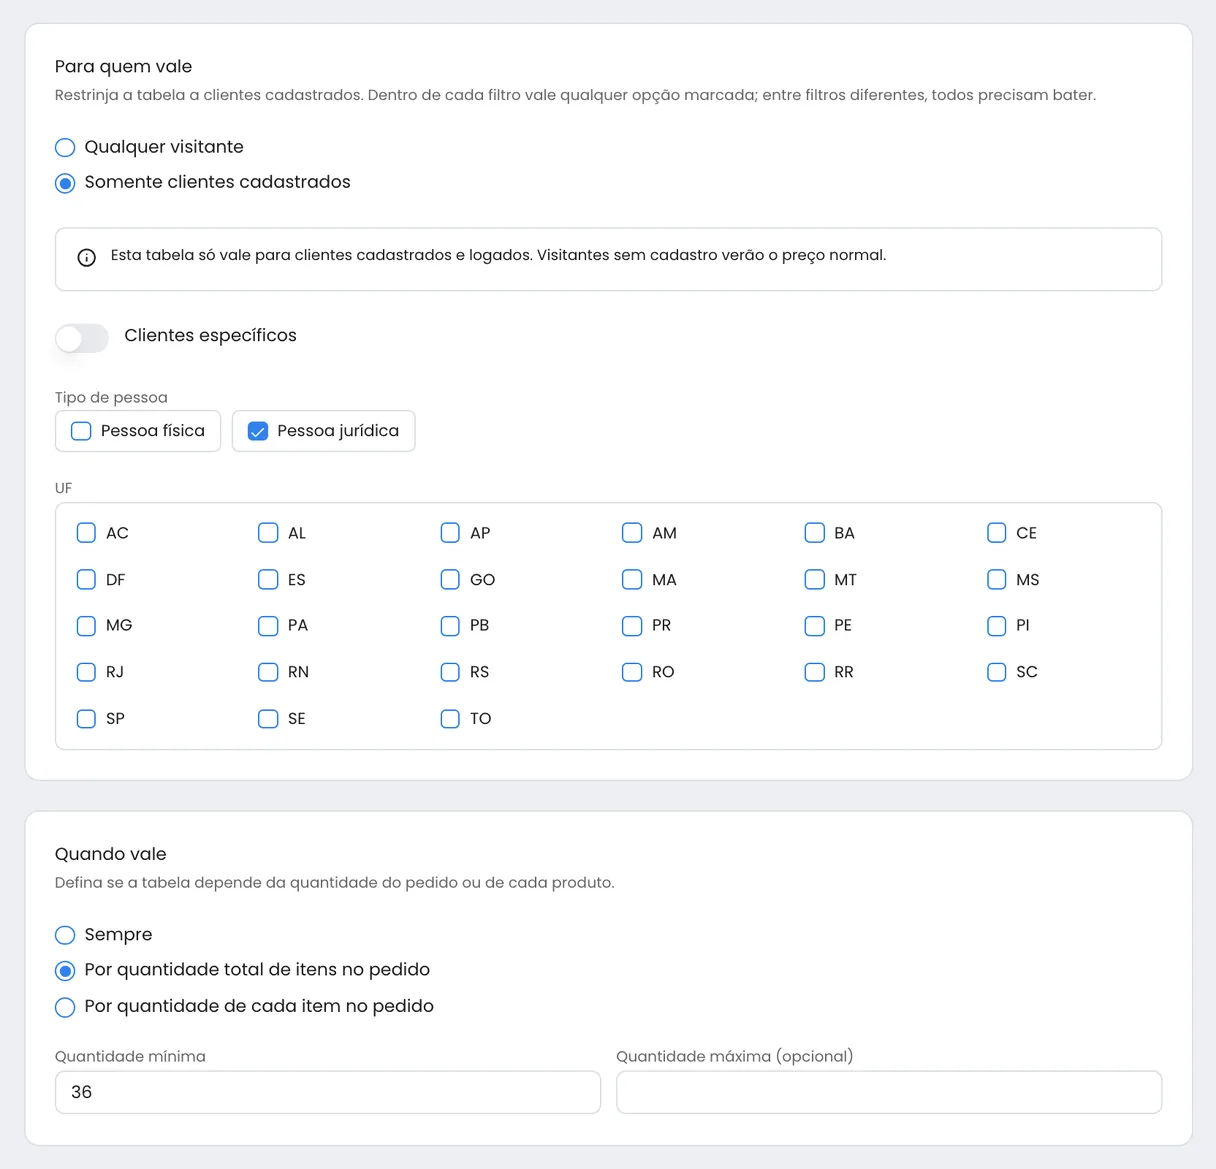This screenshot has width=1216, height=1169.
Task: Mark the SE state checkbox
Action: [268, 719]
